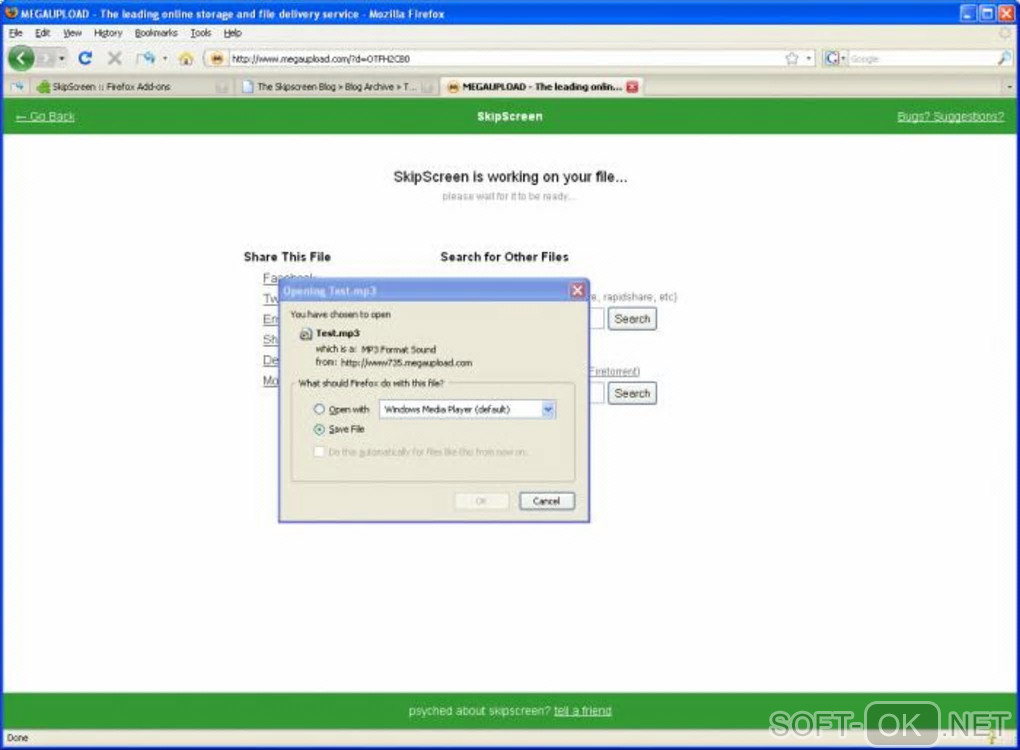This screenshot has height=750, width=1020.
Task: Click the Stop loading X icon
Action: point(114,59)
